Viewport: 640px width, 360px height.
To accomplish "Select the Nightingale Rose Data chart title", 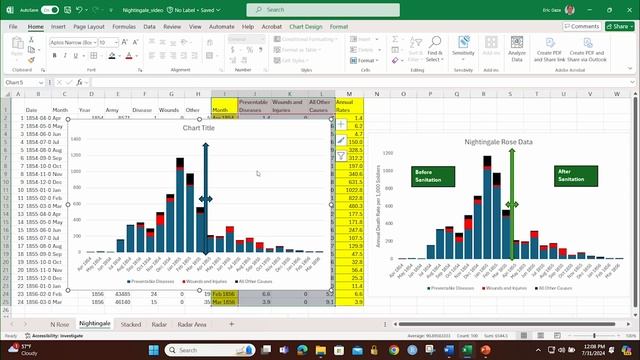I will click(x=498, y=142).
